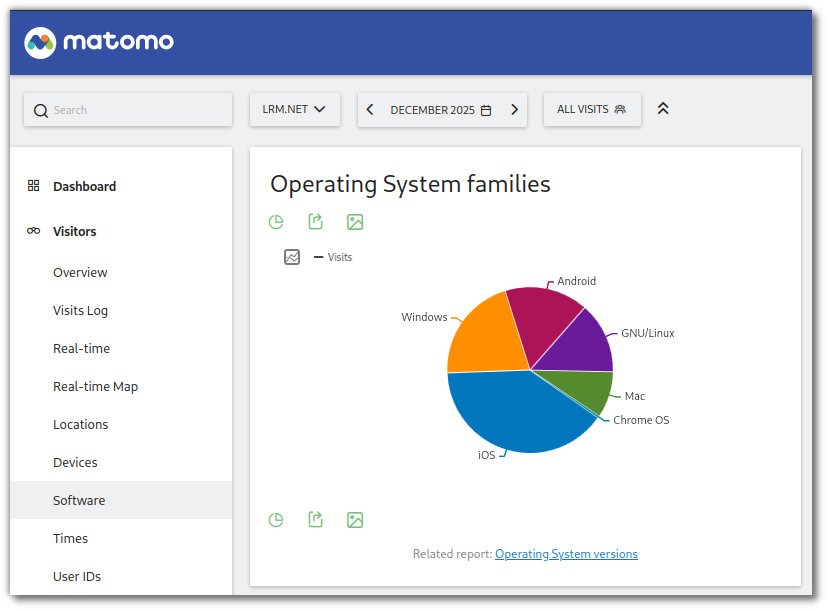Open the Dashboard section
The image size is (828, 611).
[x=84, y=186]
